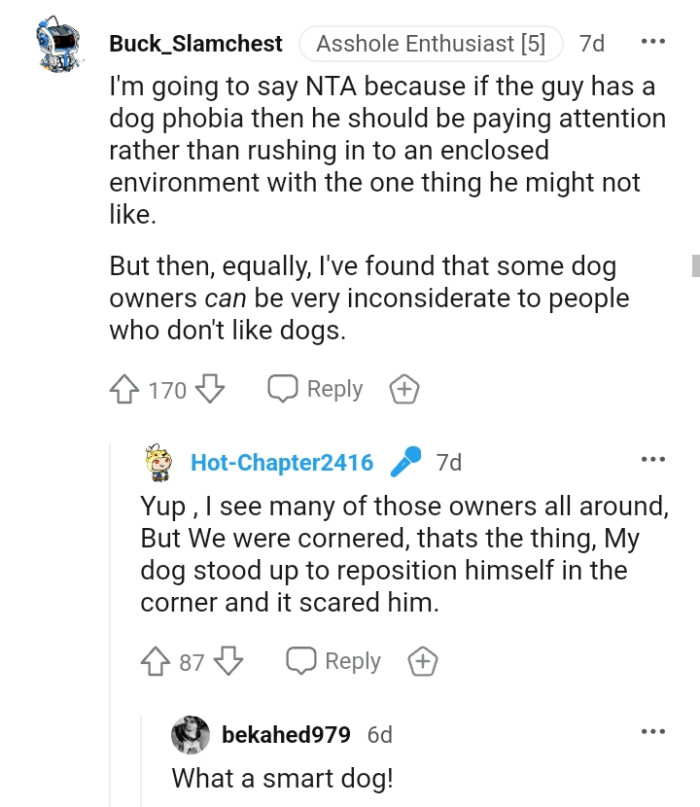Click the OP microphone icon

(404, 462)
